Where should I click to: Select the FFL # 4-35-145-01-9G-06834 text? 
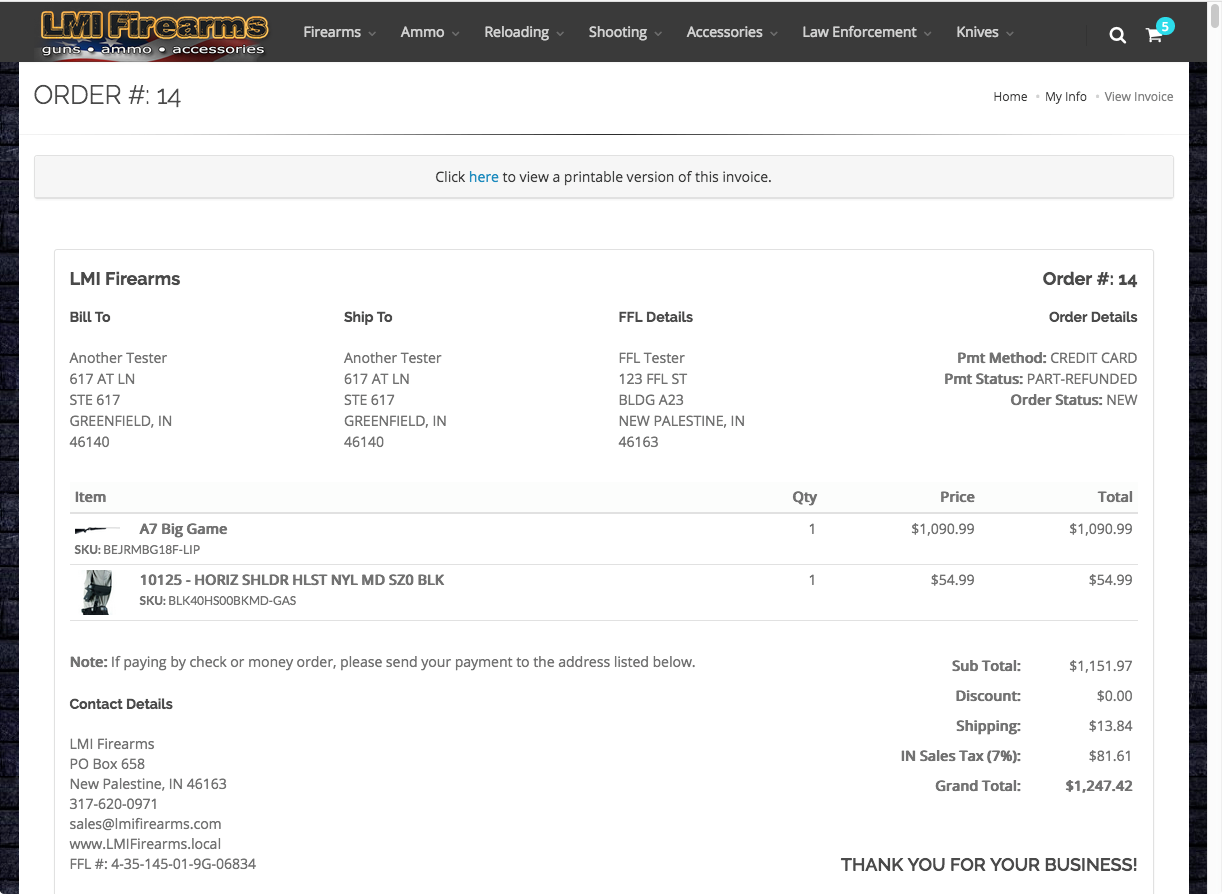click(163, 864)
